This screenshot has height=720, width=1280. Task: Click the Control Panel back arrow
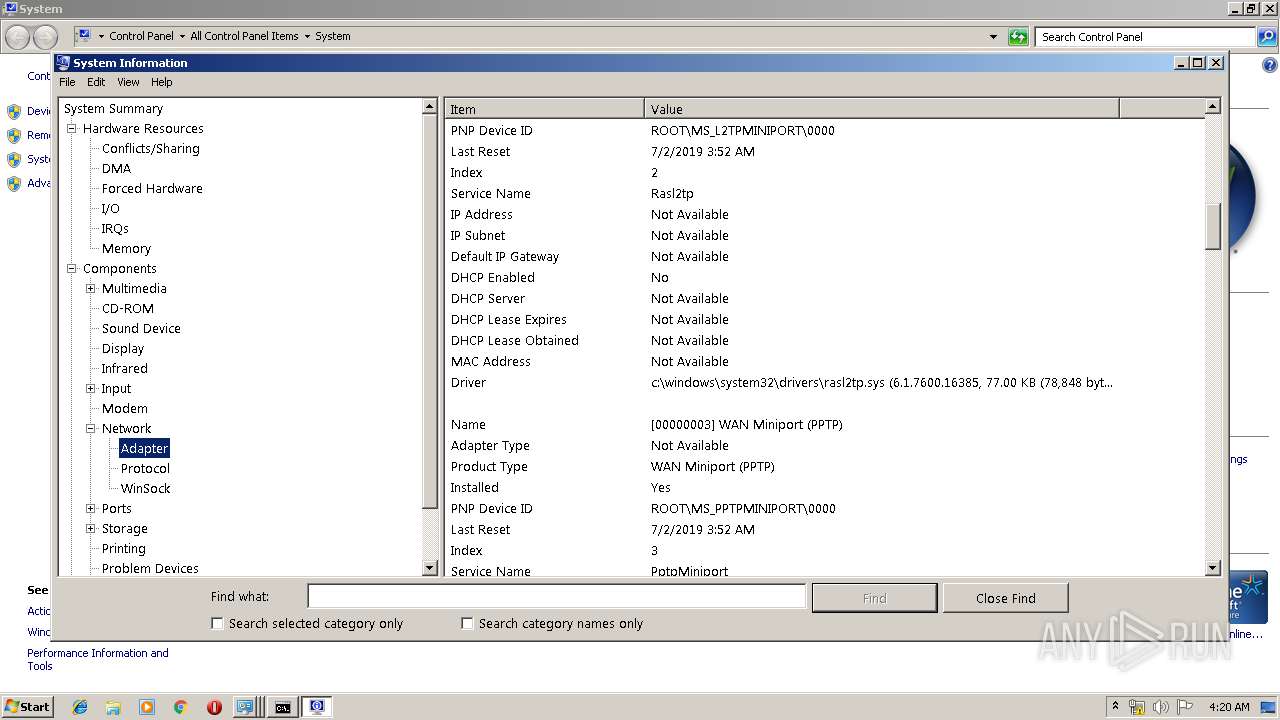(18, 37)
